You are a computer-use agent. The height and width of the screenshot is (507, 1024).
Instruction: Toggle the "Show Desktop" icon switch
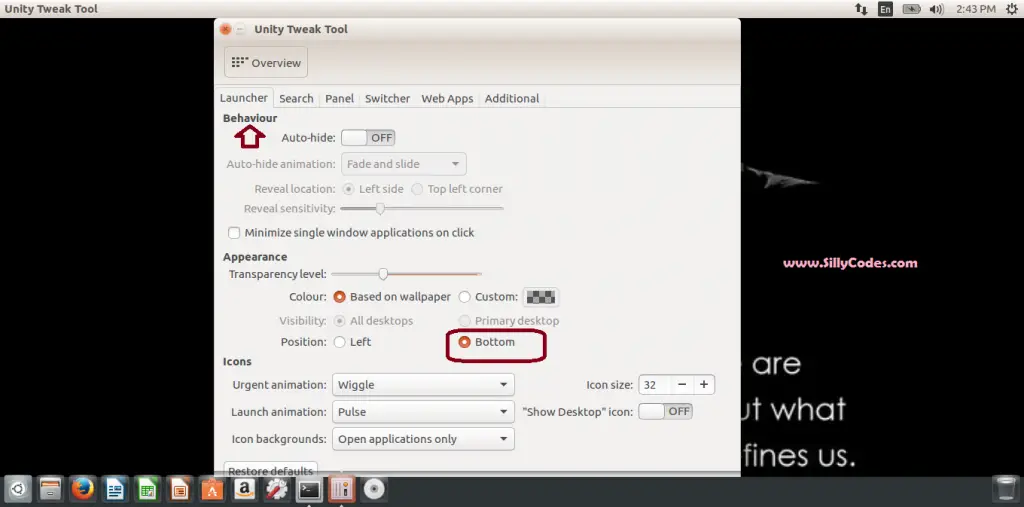coord(665,411)
